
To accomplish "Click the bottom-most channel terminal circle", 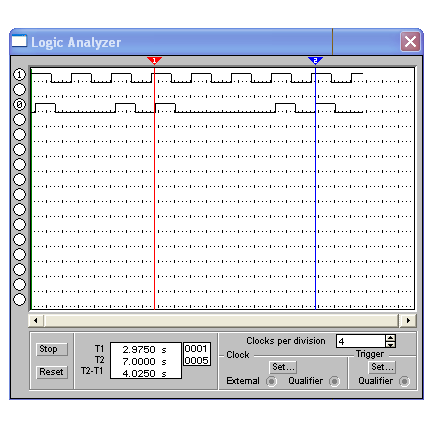I will point(19,299).
